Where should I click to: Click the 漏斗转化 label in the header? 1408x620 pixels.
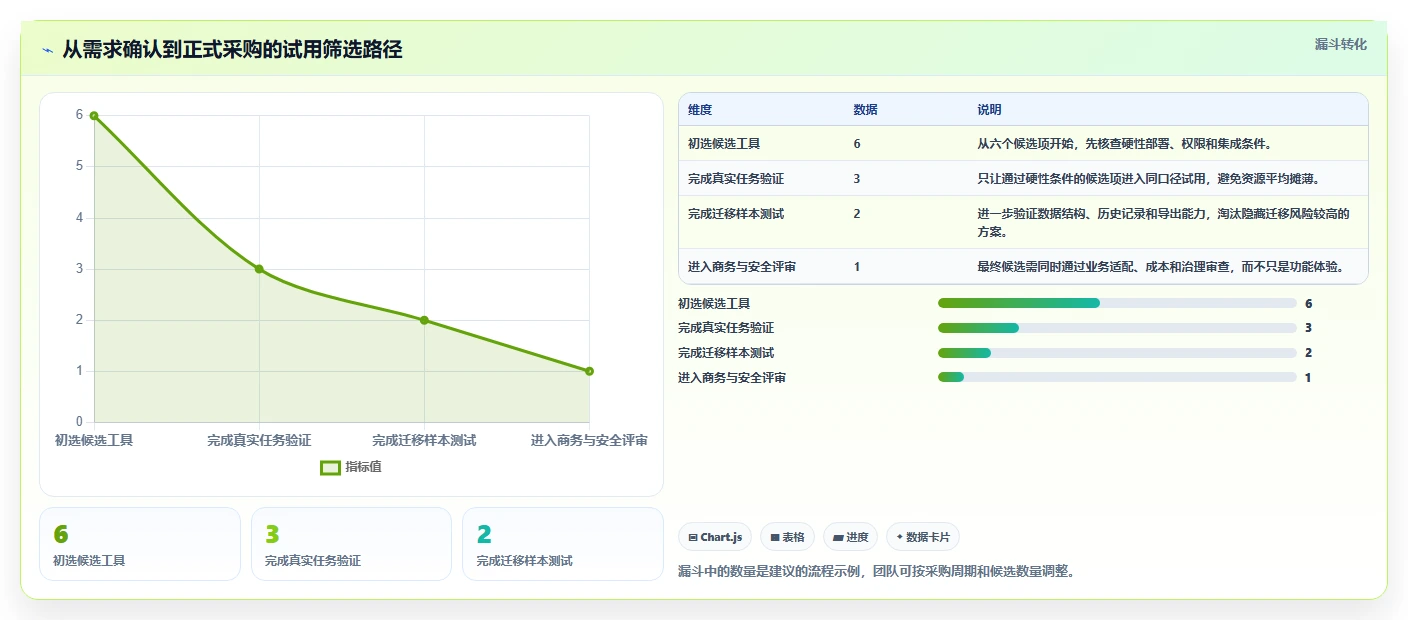click(x=1340, y=44)
